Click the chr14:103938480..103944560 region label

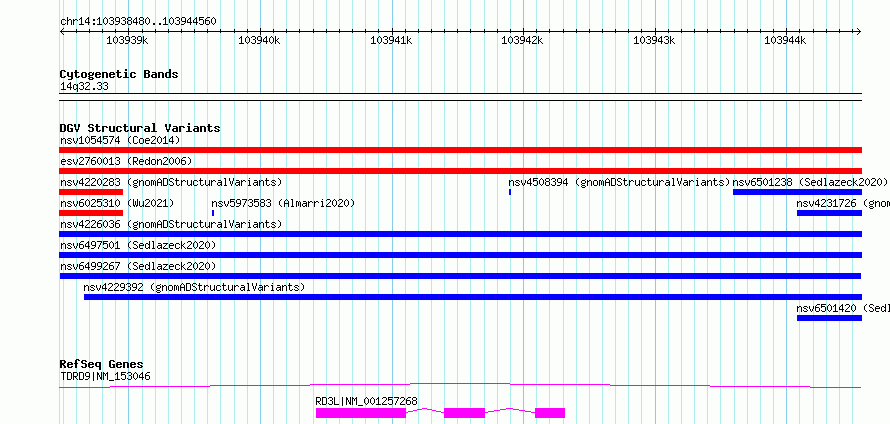[138, 22]
